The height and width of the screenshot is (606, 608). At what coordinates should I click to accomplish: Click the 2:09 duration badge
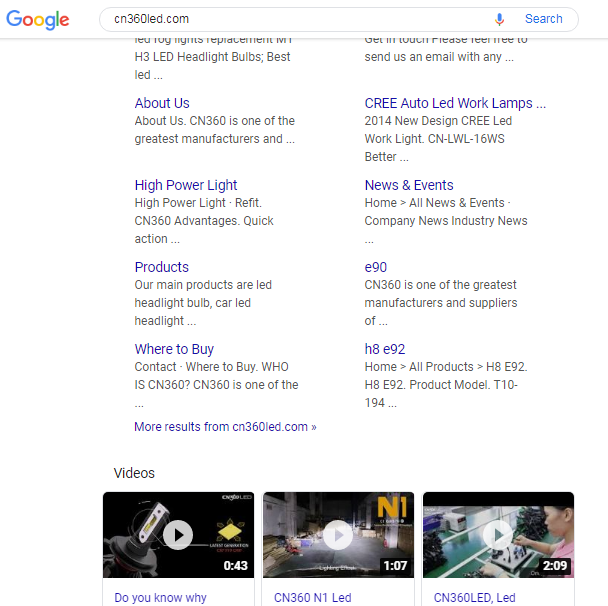[x=555, y=565]
